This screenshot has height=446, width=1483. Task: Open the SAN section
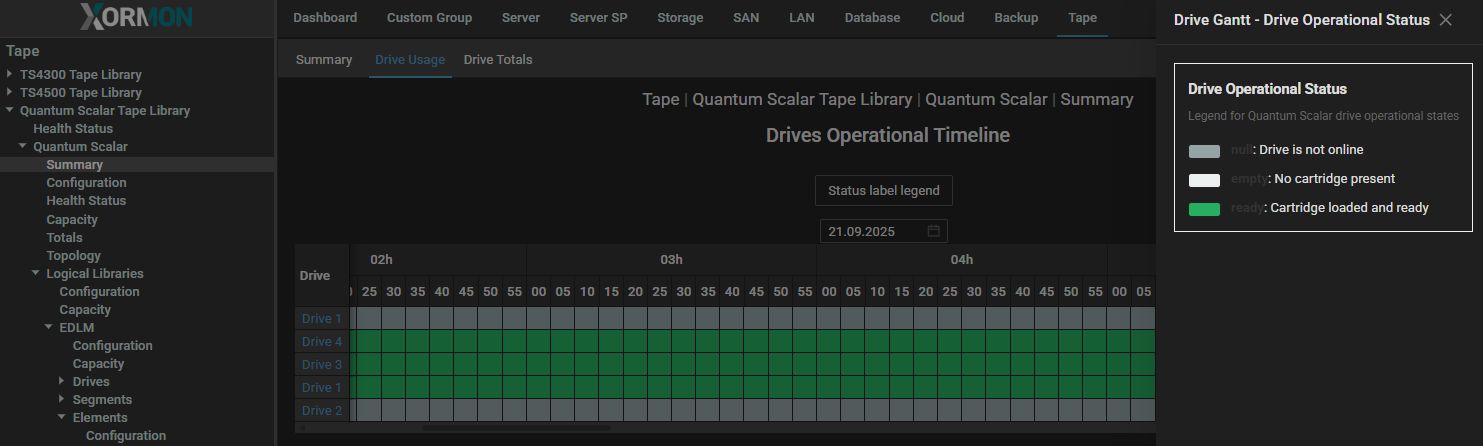coord(746,18)
